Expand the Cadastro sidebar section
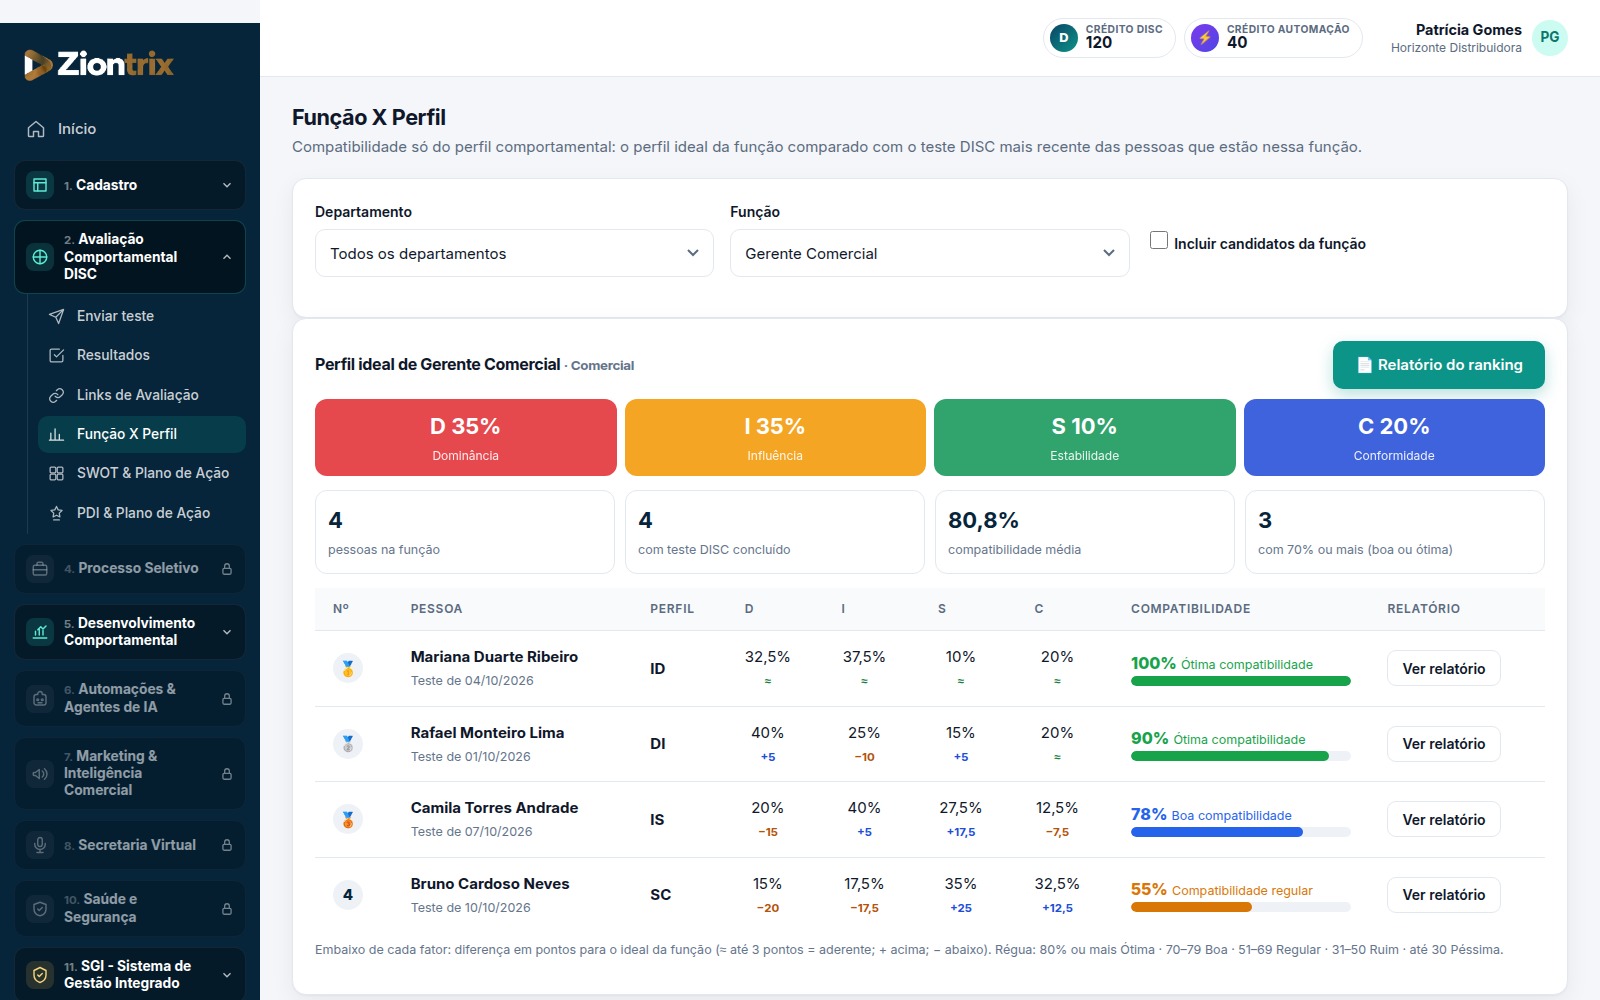Viewport: 1600px width, 1000px height. click(x=130, y=185)
